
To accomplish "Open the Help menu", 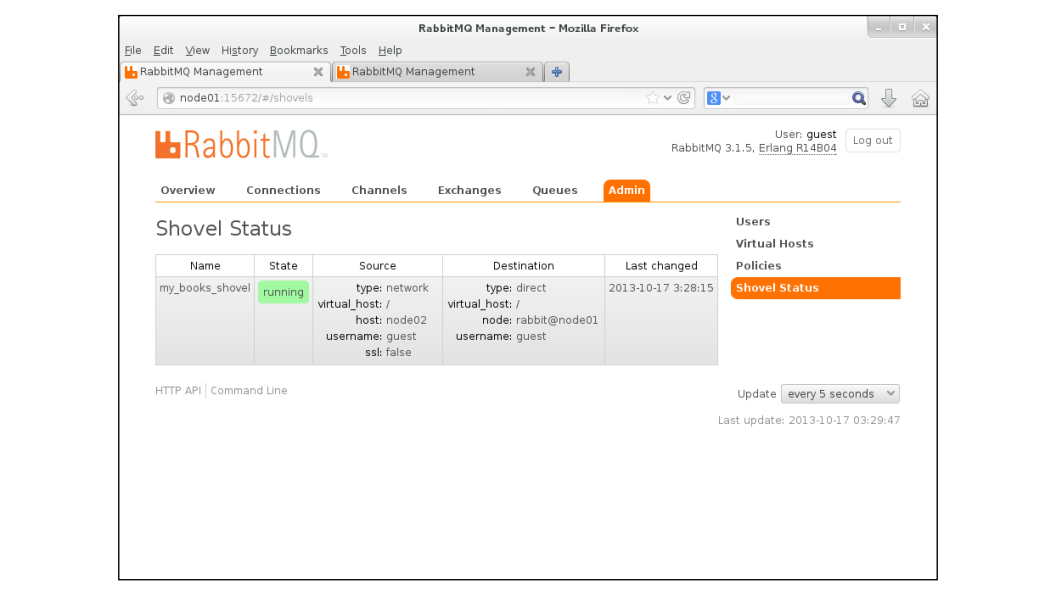I will 390,50.
